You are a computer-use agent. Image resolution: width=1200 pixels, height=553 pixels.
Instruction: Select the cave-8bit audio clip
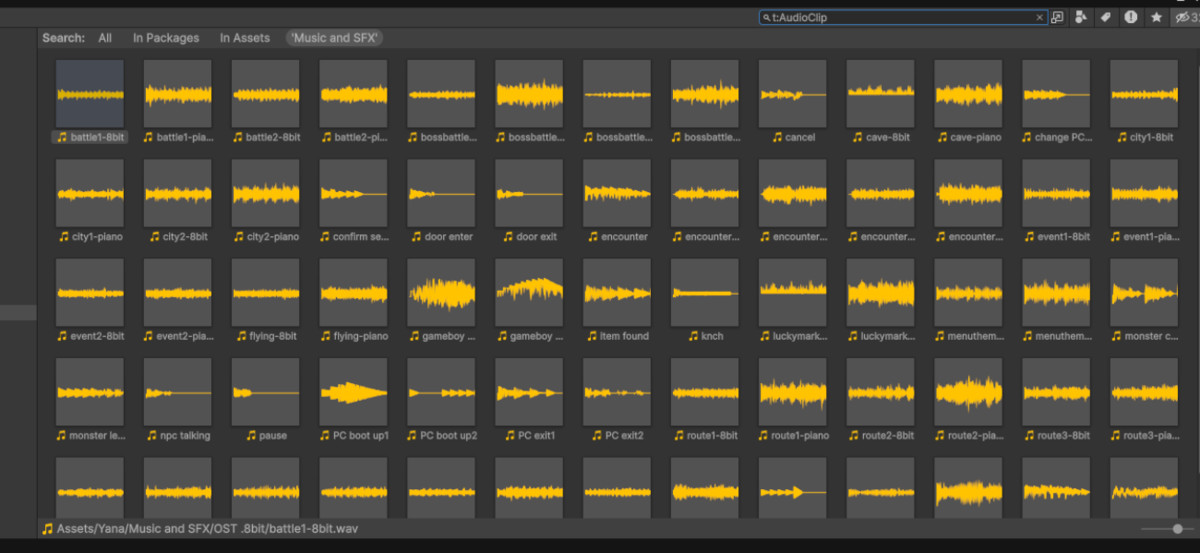[x=880, y=102]
